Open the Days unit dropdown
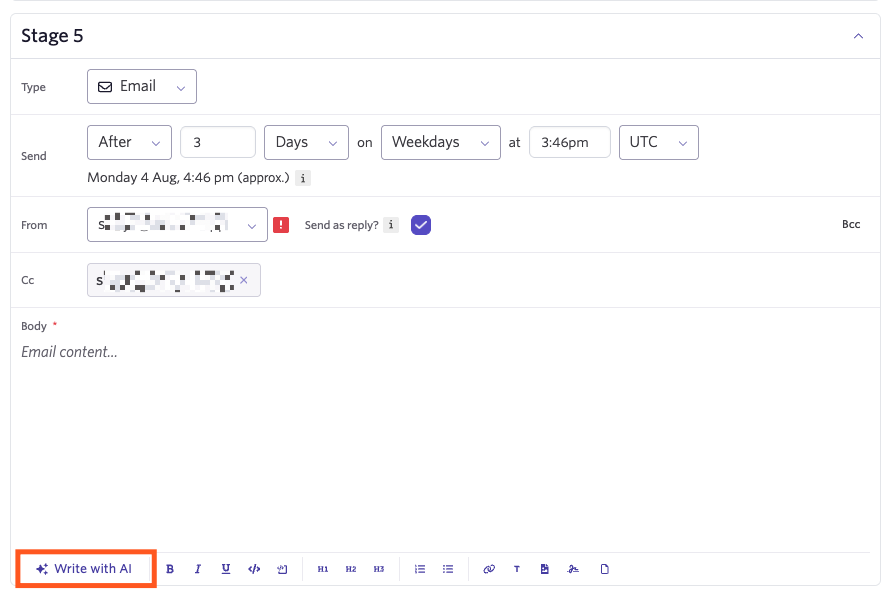 pos(307,142)
